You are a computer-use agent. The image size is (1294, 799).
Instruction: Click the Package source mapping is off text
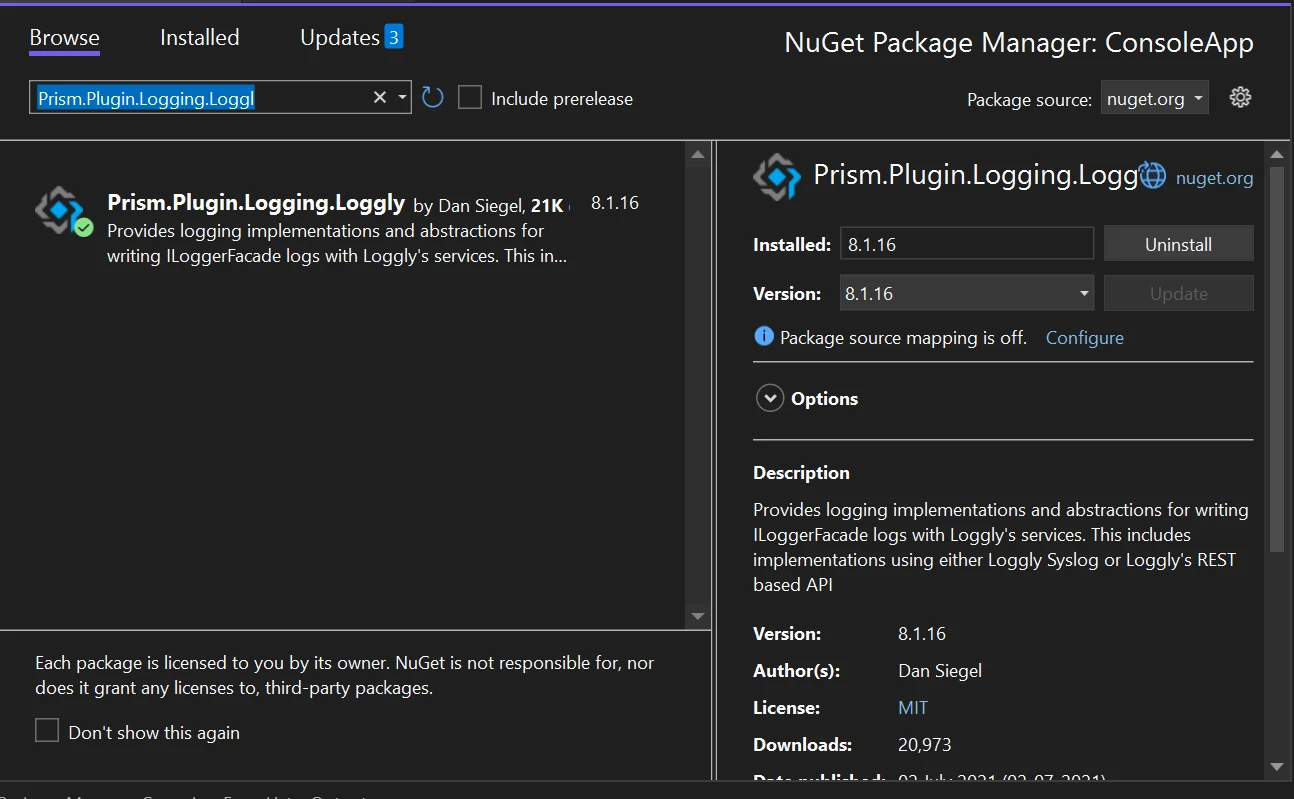[903, 338]
